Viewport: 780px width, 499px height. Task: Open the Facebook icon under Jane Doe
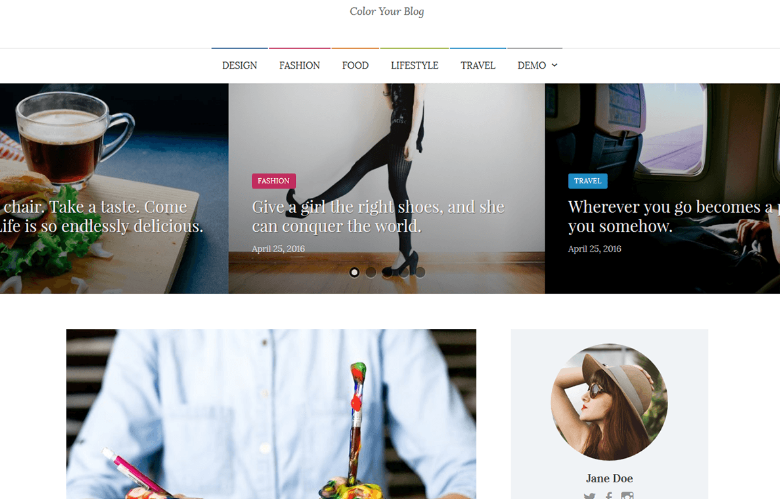[x=609, y=496]
